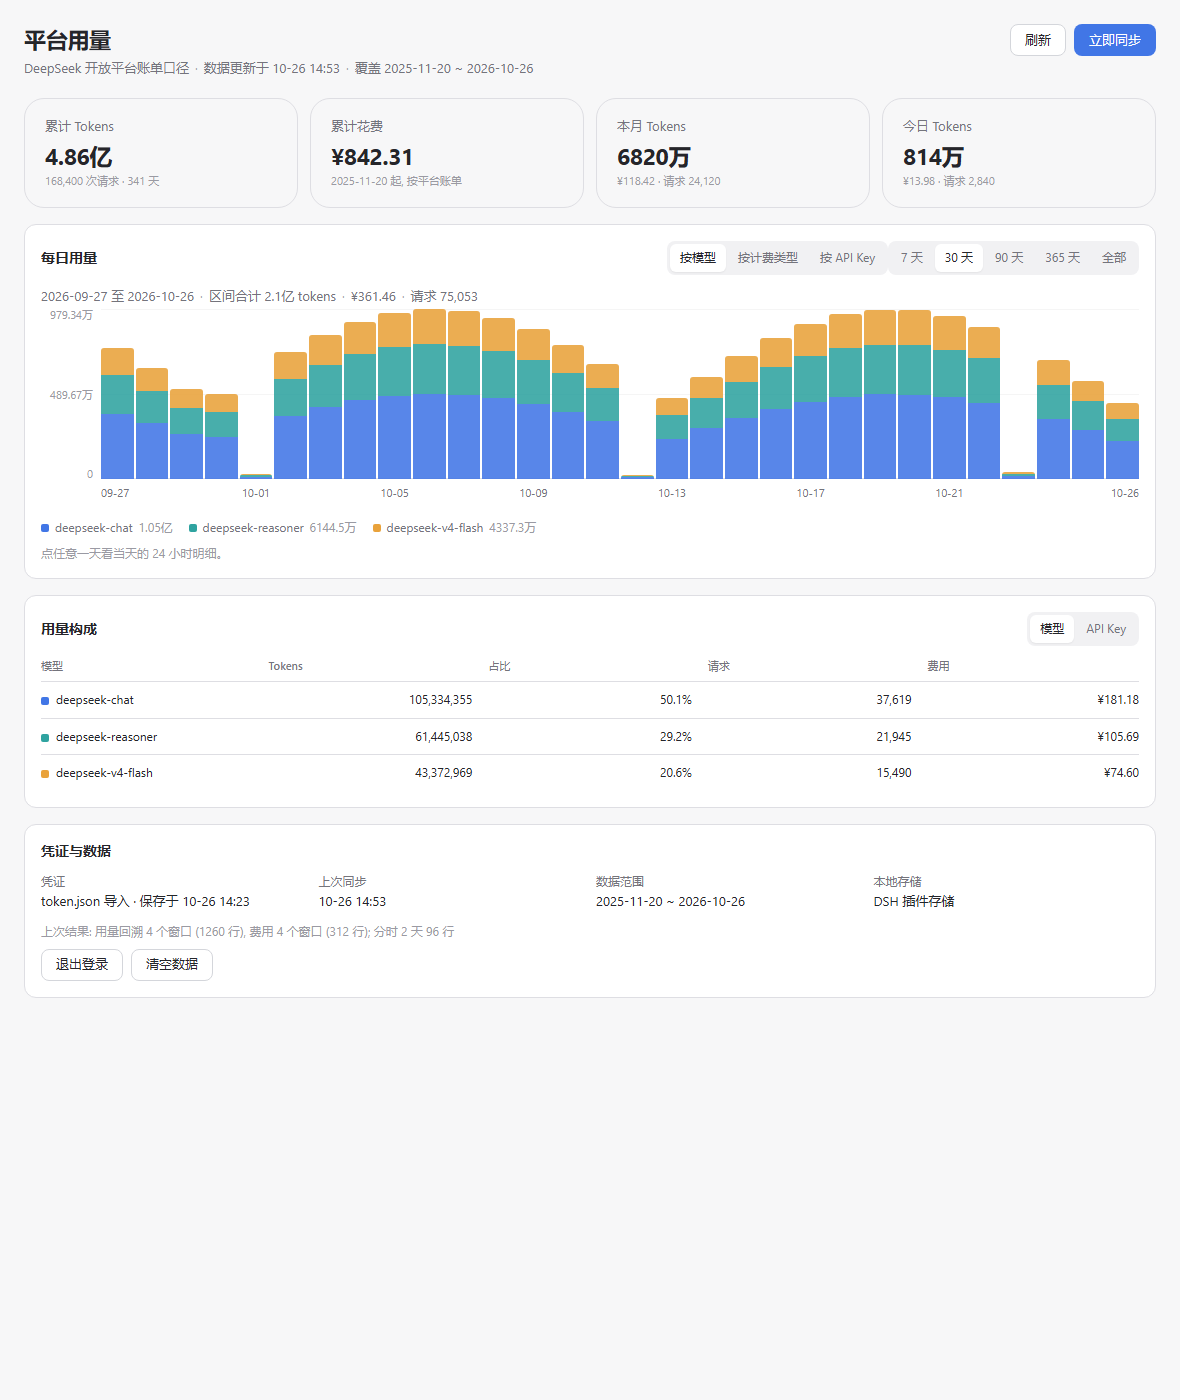Click the 489.67万 axis label
Screen dimensions: 1180x1400
(x=71, y=395)
